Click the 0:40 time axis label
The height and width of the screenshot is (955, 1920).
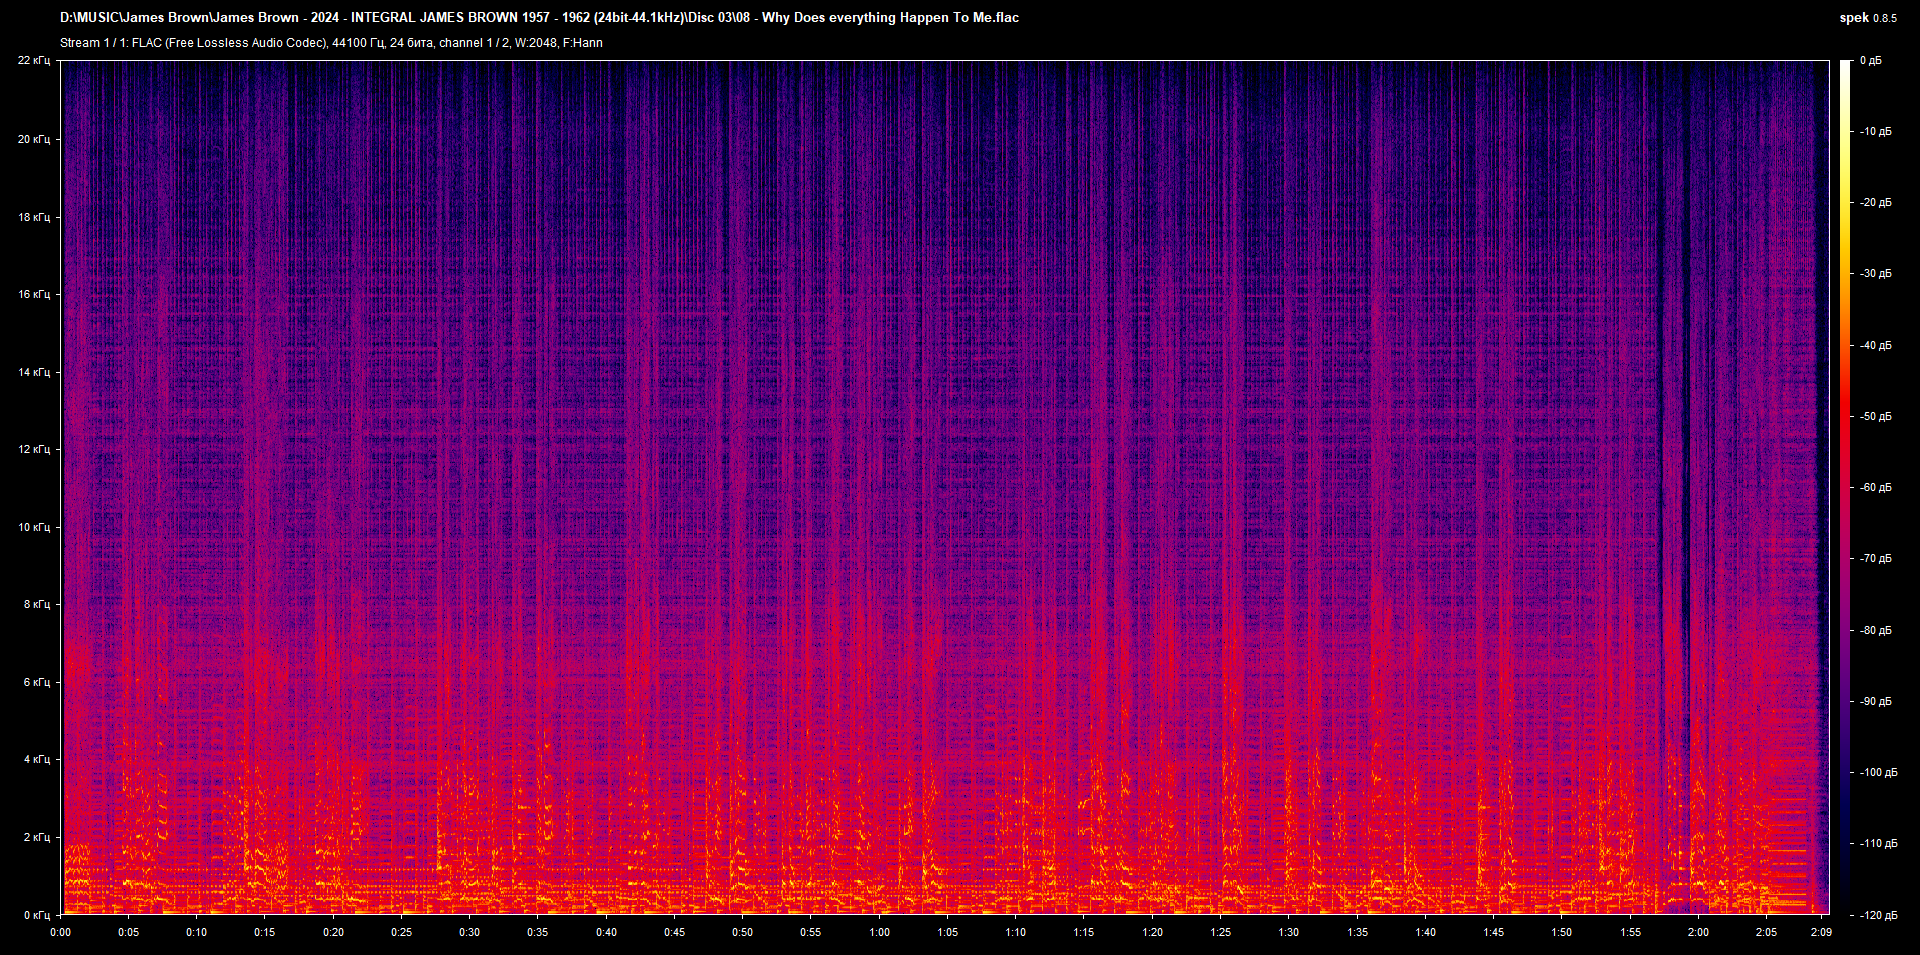[606, 932]
